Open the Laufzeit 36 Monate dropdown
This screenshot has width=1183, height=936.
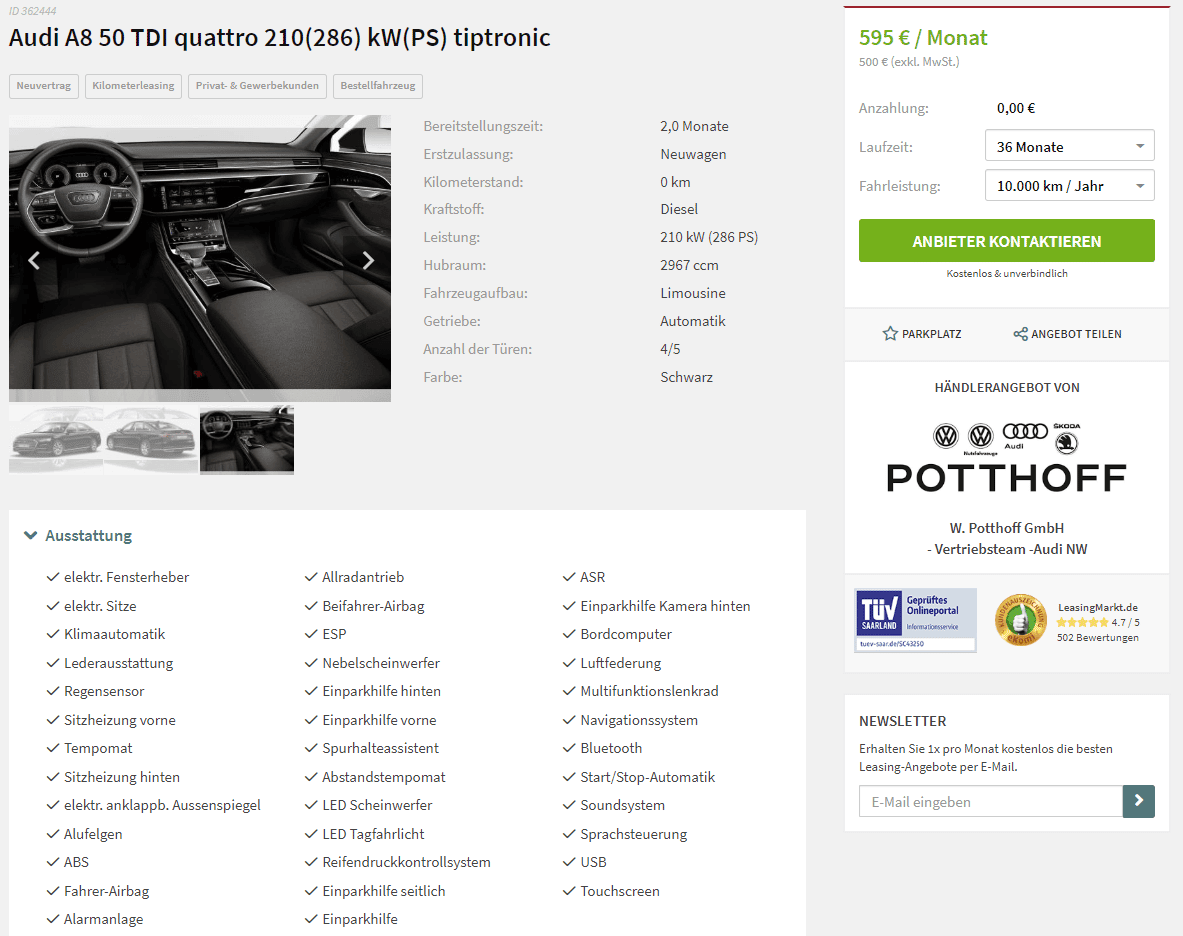[1070, 146]
